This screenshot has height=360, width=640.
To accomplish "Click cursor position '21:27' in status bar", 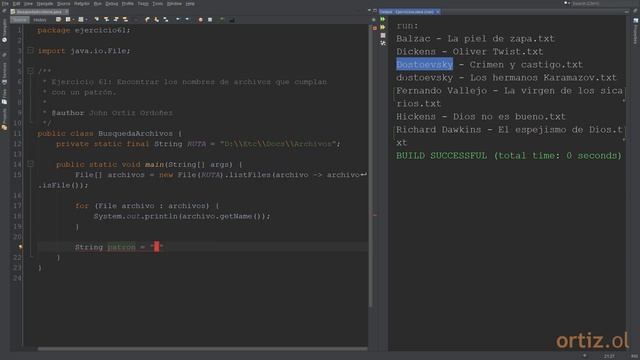I will pyautogui.click(x=609, y=356).
